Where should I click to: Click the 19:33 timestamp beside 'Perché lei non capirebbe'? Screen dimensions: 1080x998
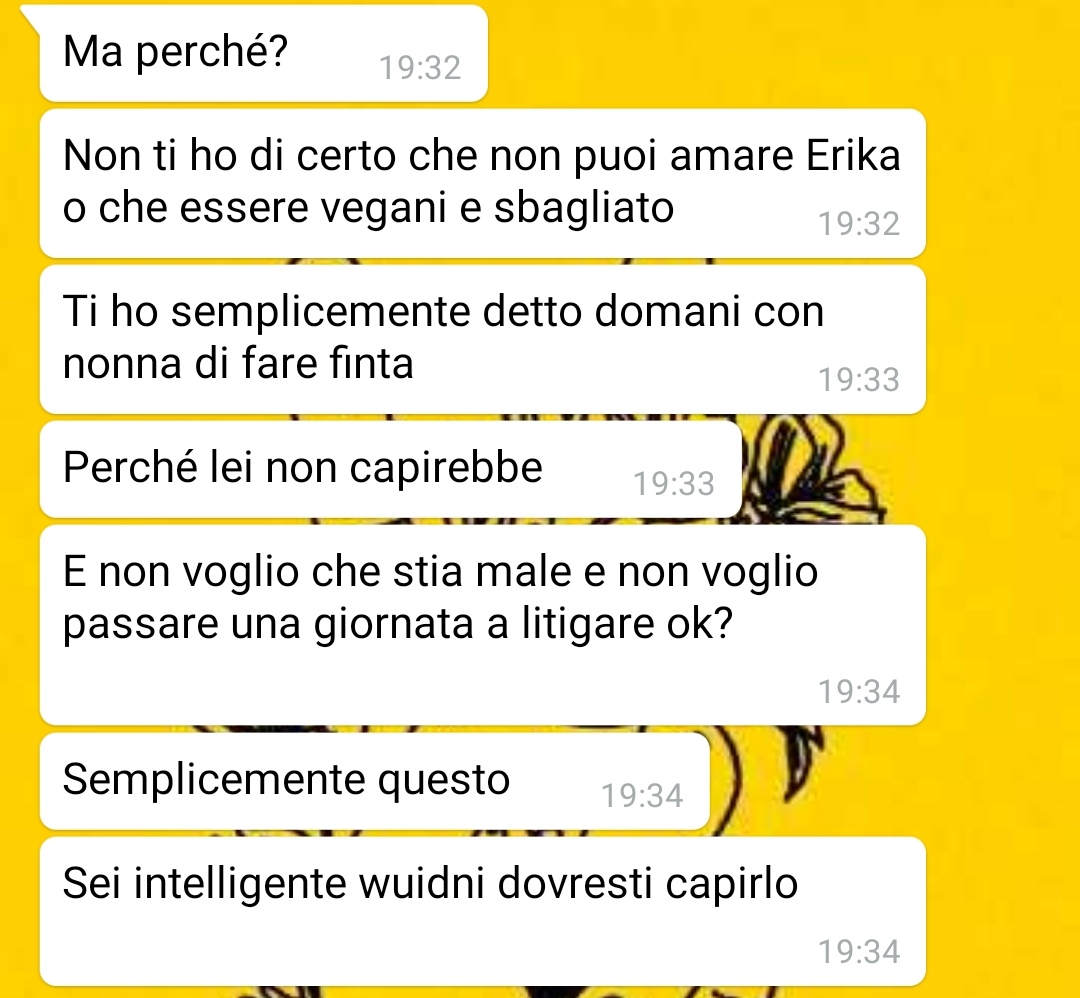pyautogui.click(x=674, y=484)
